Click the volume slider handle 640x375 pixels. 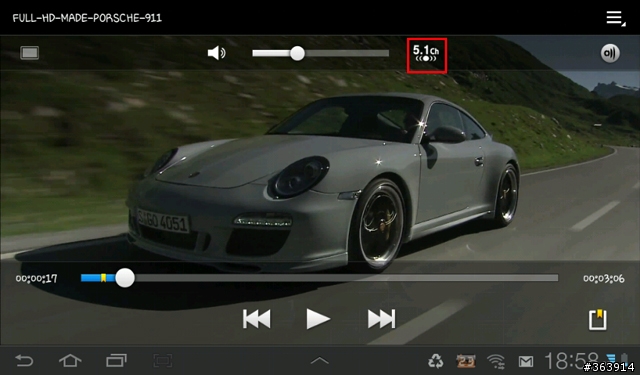click(297, 53)
